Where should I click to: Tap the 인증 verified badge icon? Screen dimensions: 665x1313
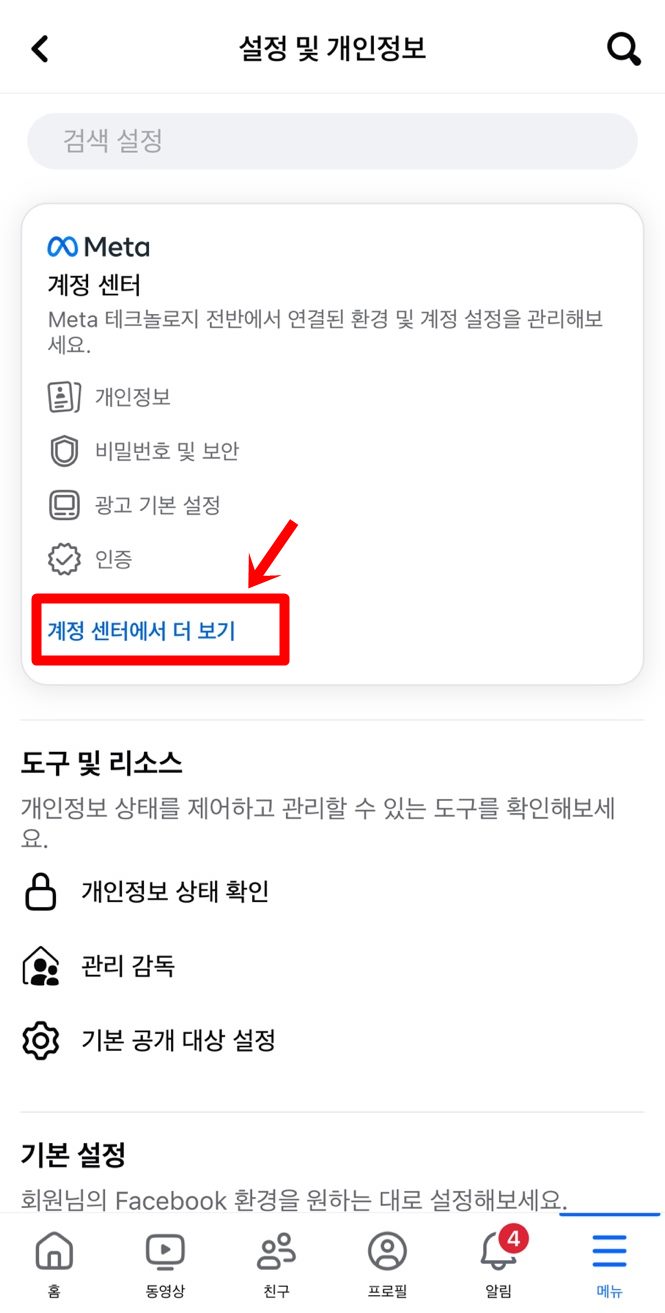pyautogui.click(x=64, y=559)
